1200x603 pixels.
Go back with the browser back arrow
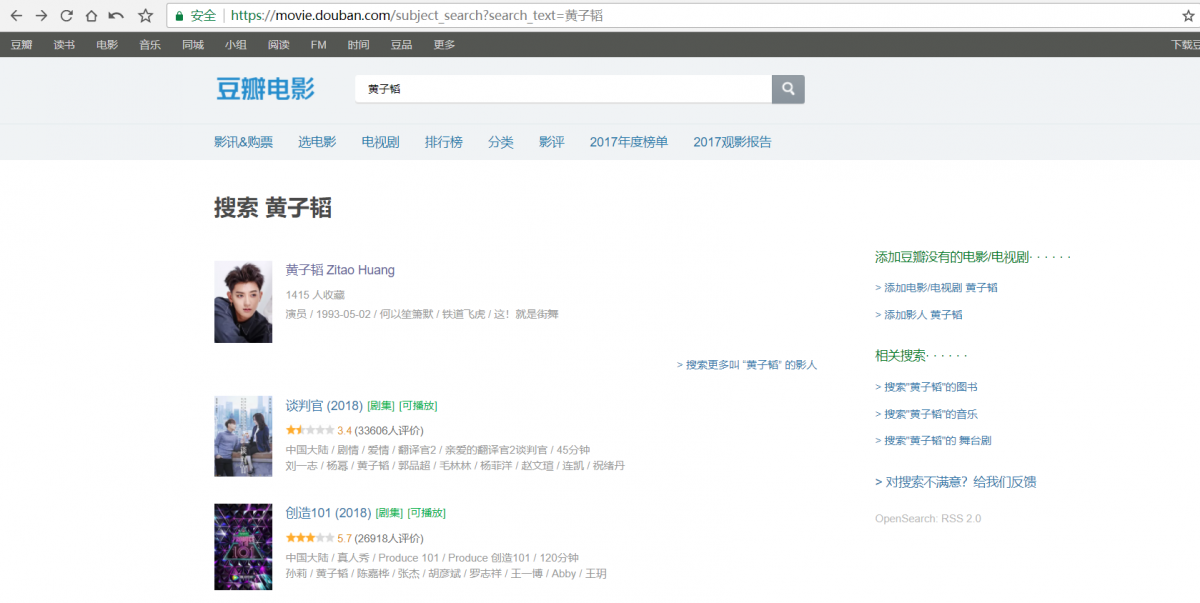coord(16,16)
